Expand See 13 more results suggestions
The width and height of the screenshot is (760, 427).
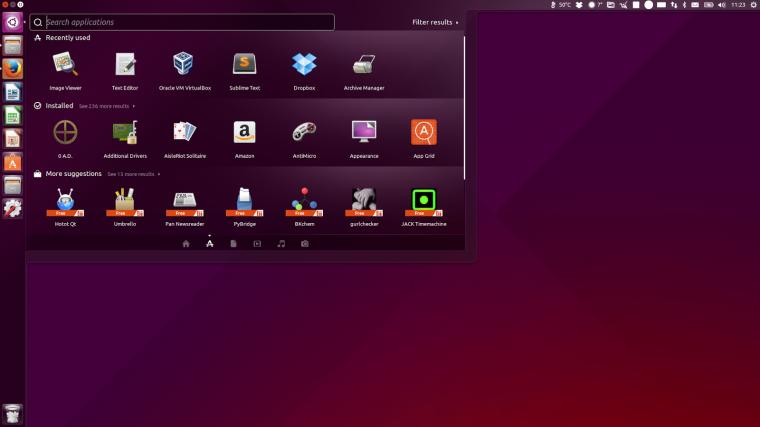[x=133, y=174]
